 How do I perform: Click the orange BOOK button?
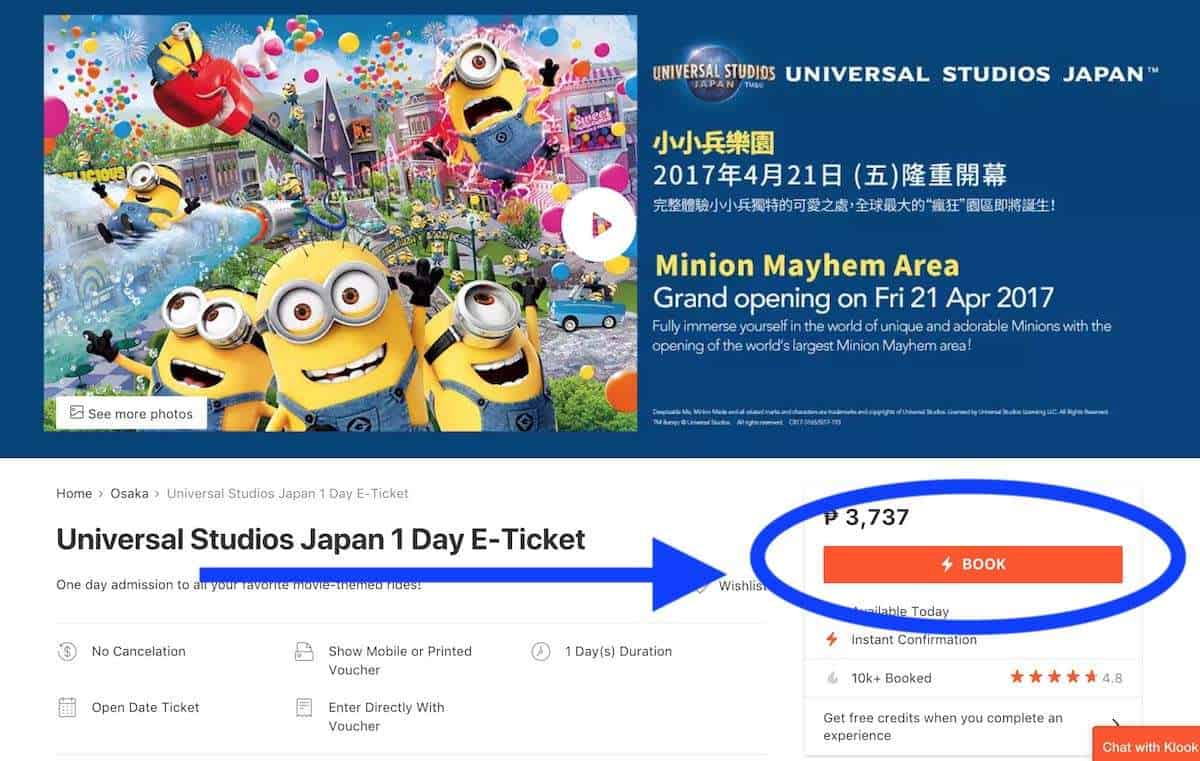pyautogui.click(x=972, y=564)
